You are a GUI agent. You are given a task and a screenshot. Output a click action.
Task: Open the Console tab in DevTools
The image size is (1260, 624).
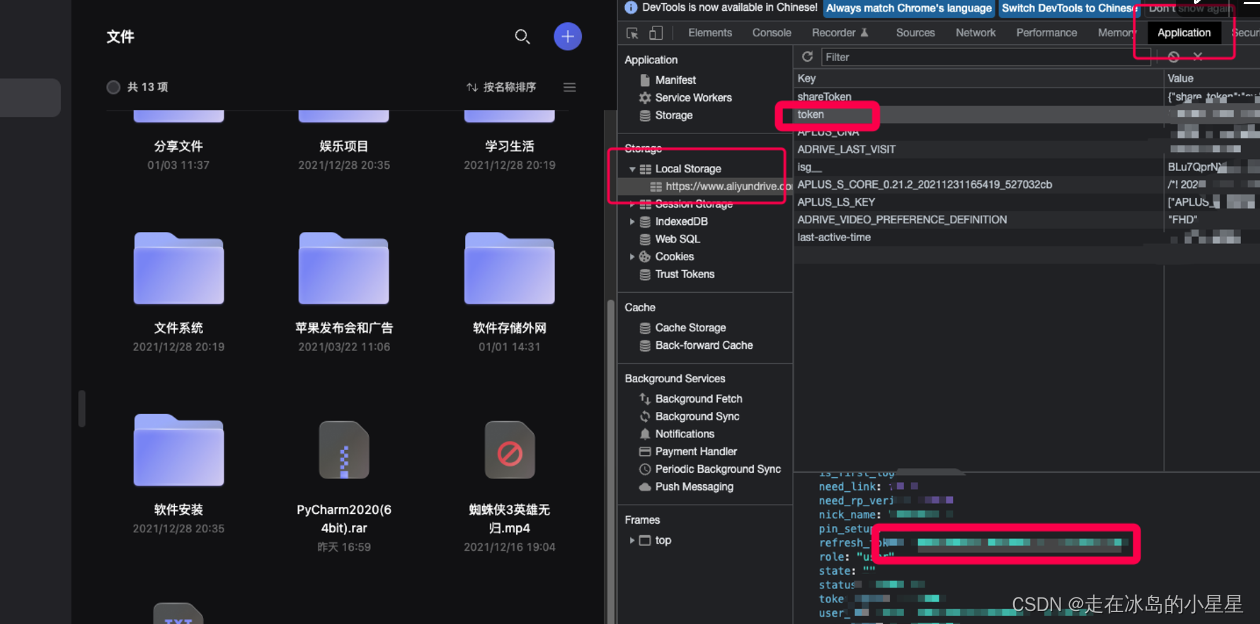point(771,33)
